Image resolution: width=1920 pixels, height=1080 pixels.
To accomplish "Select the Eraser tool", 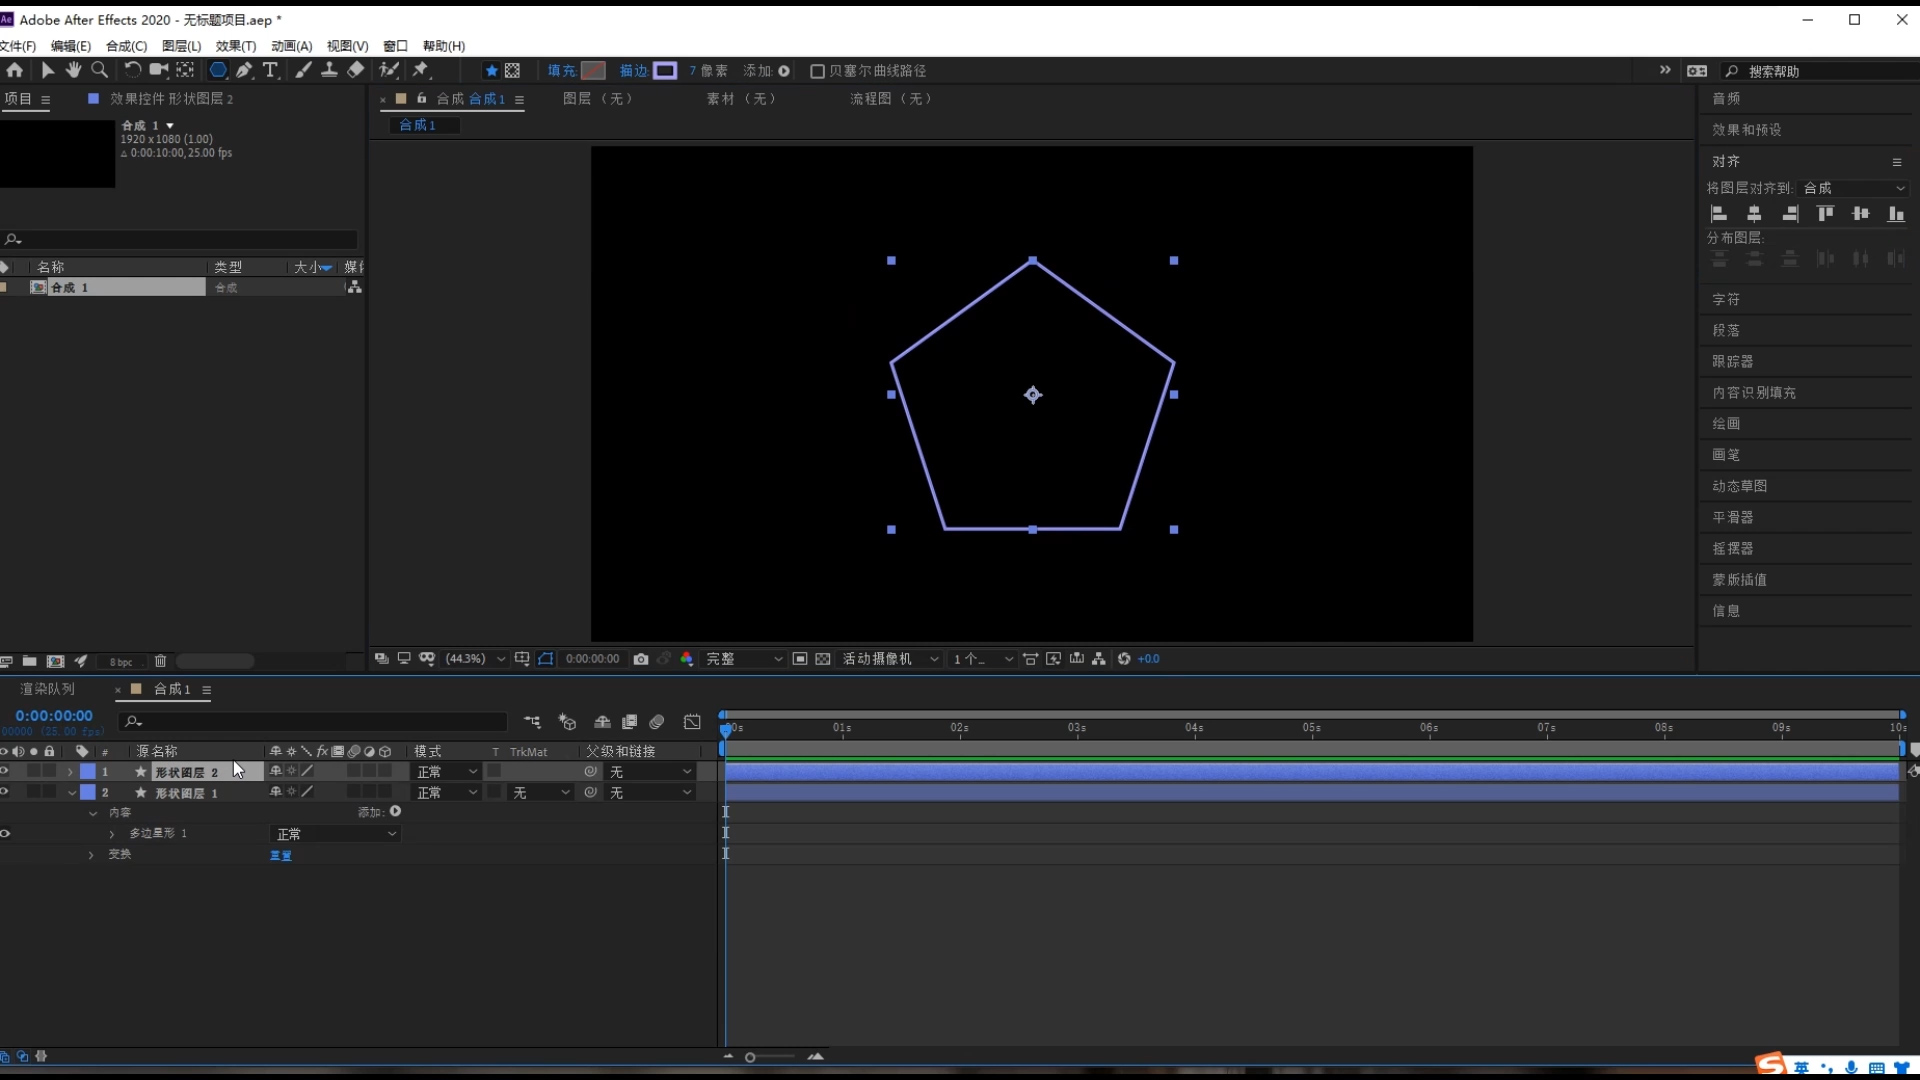I will coord(356,70).
